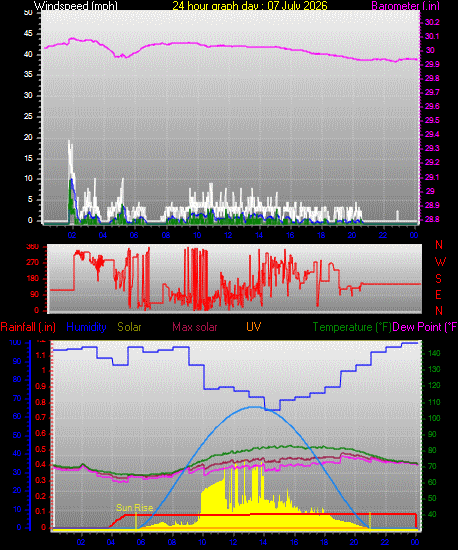458x550 pixels.
Task: Click the Rainfall (.in) legend label
Action: pos(28,327)
